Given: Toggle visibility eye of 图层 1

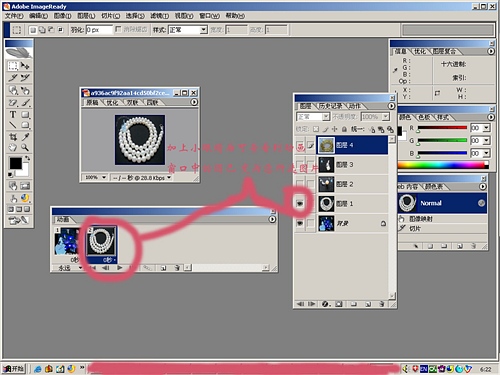Looking at the screenshot, I should click(x=300, y=203).
